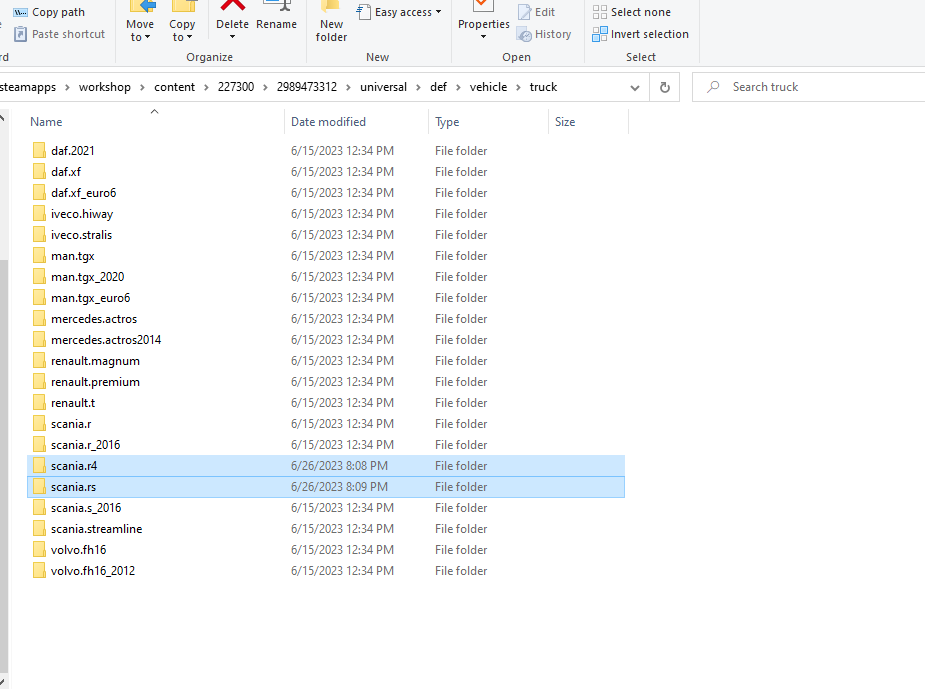Click the Copy path button
The height and width of the screenshot is (689, 925).
pos(50,12)
